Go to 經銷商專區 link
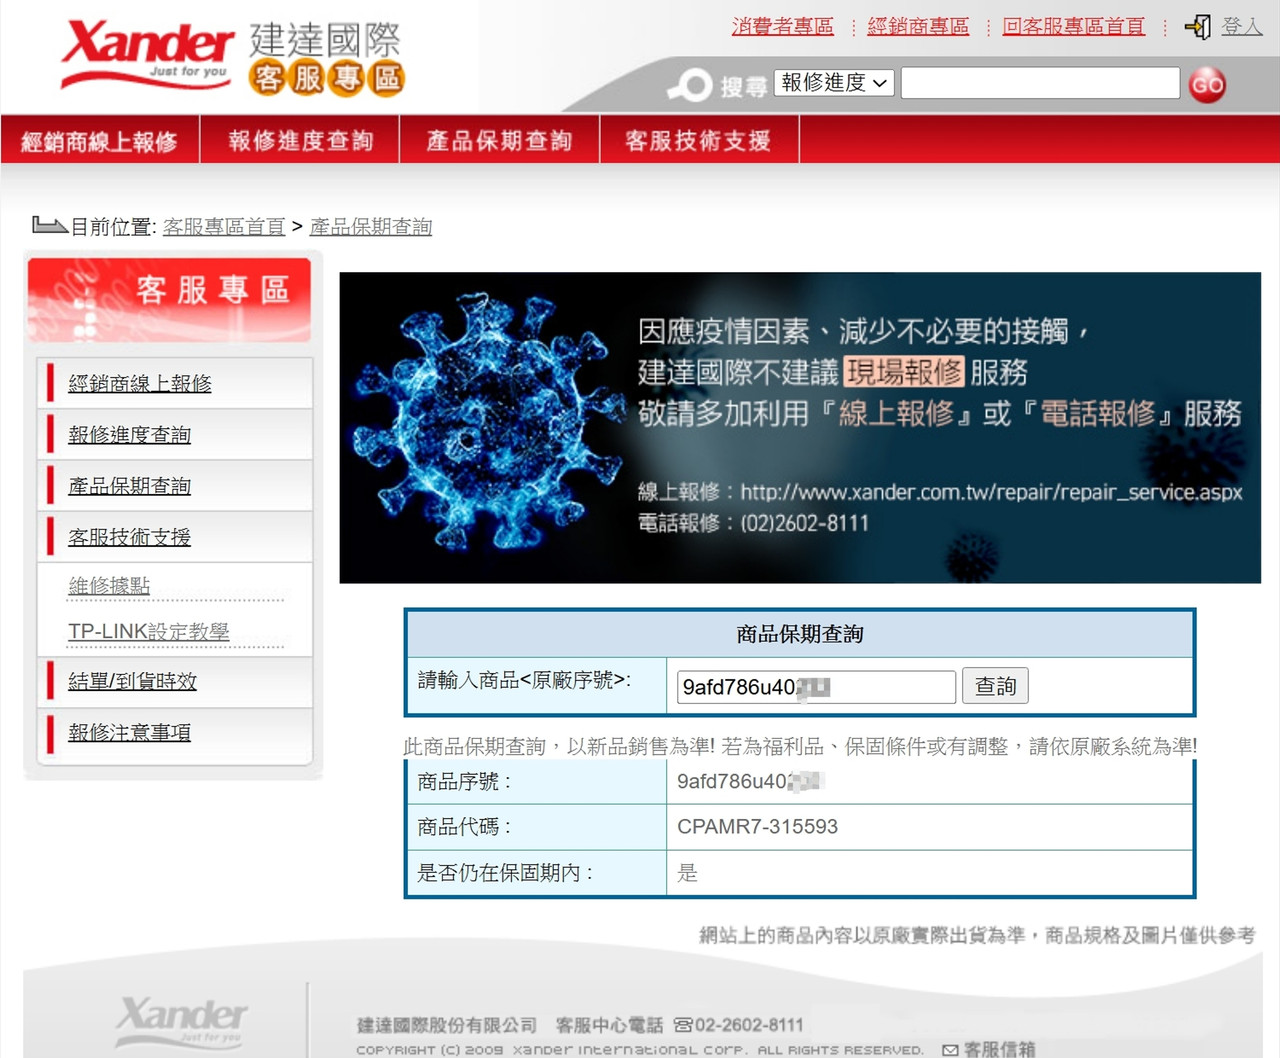Viewport: 1280px width, 1058px height. pyautogui.click(x=918, y=26)
